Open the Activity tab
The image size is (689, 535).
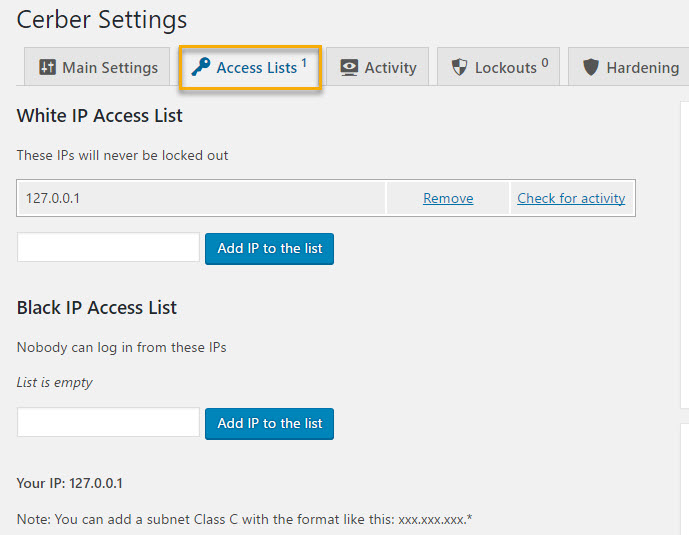(377, 67)
